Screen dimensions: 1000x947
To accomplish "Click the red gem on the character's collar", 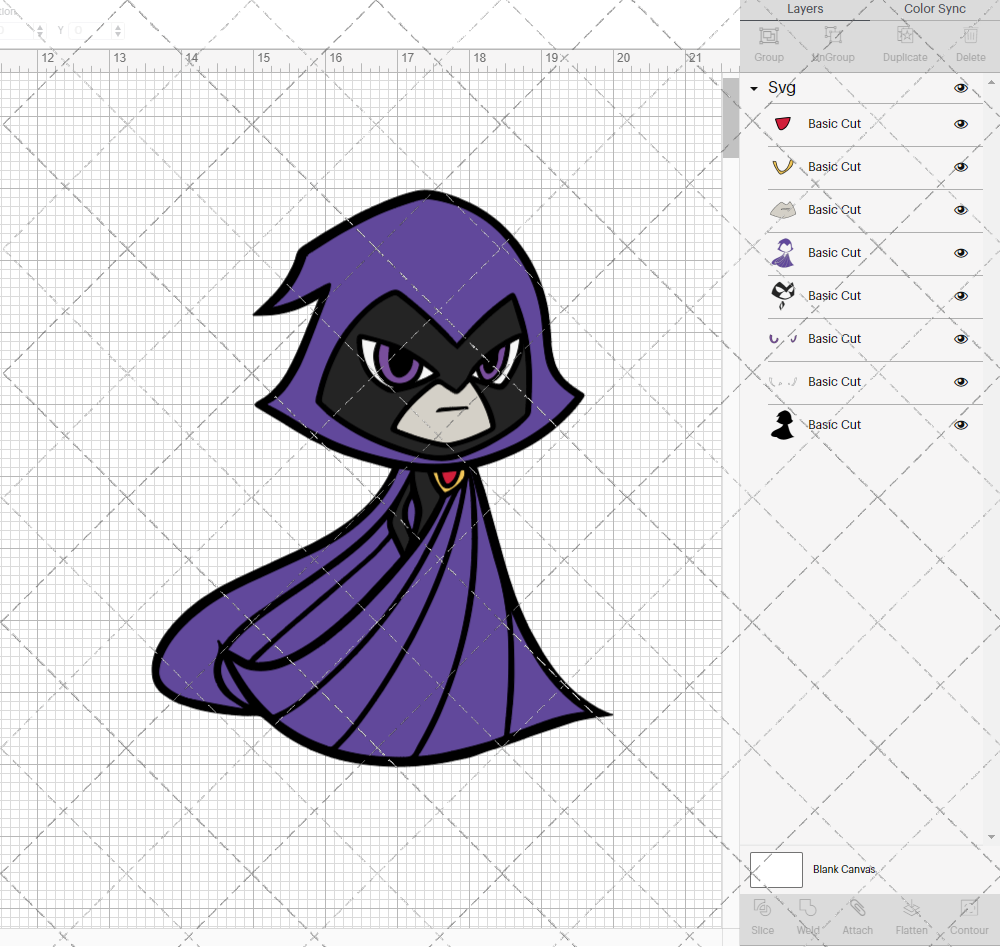I will [450, 478].
